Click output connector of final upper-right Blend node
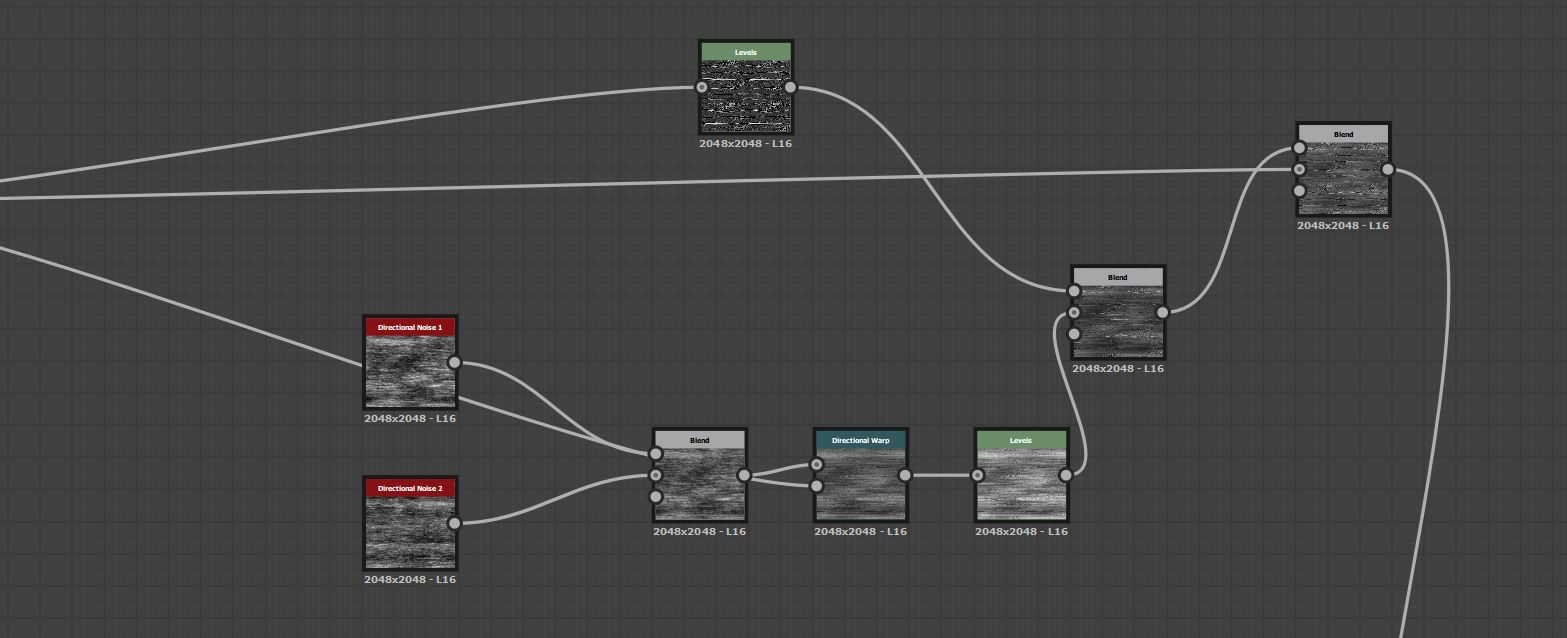Screen dimensions: 1567x638 [1387, 169]
